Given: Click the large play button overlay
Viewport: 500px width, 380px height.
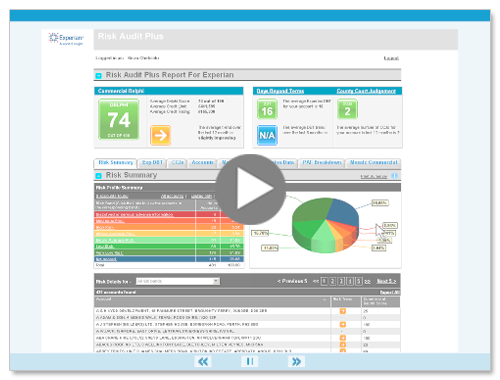Looking at the screenshot, I should [x=250, y=189].
